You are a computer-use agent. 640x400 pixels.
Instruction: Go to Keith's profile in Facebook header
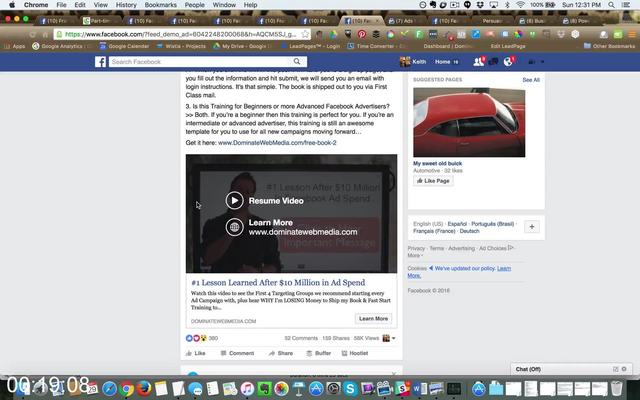[413, 62]
